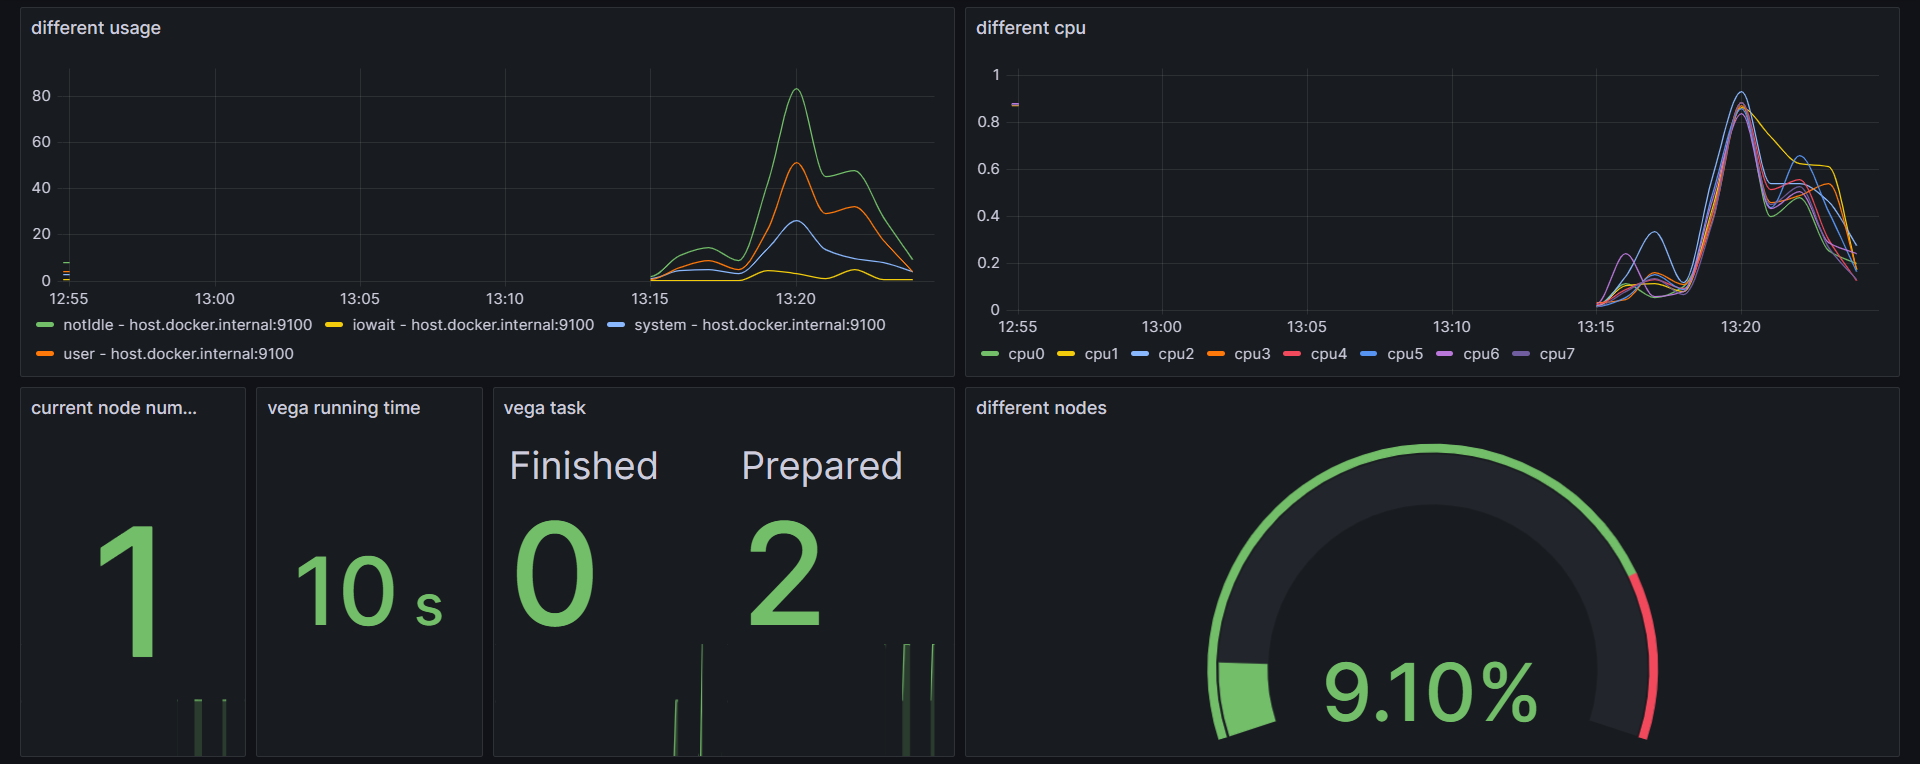Select the Finished value 0
1920x764 pixels.
point(555,574)
